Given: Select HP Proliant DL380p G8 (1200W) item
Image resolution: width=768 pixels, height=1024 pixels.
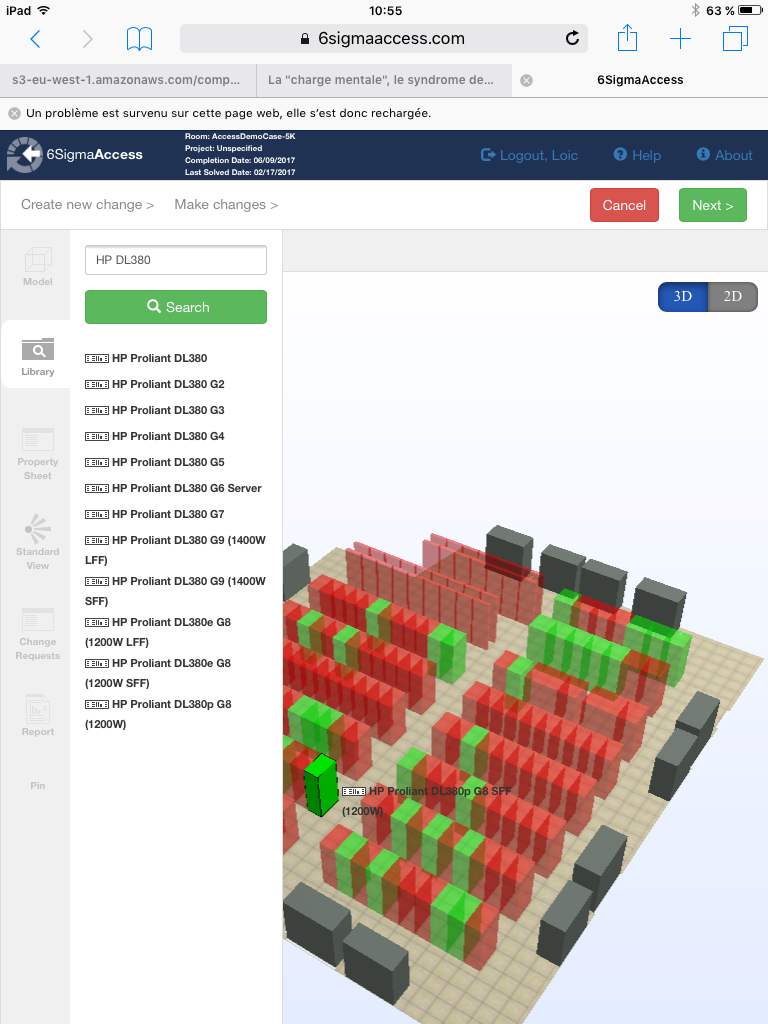Looking at the screenshot, I should tap(158, 714).
